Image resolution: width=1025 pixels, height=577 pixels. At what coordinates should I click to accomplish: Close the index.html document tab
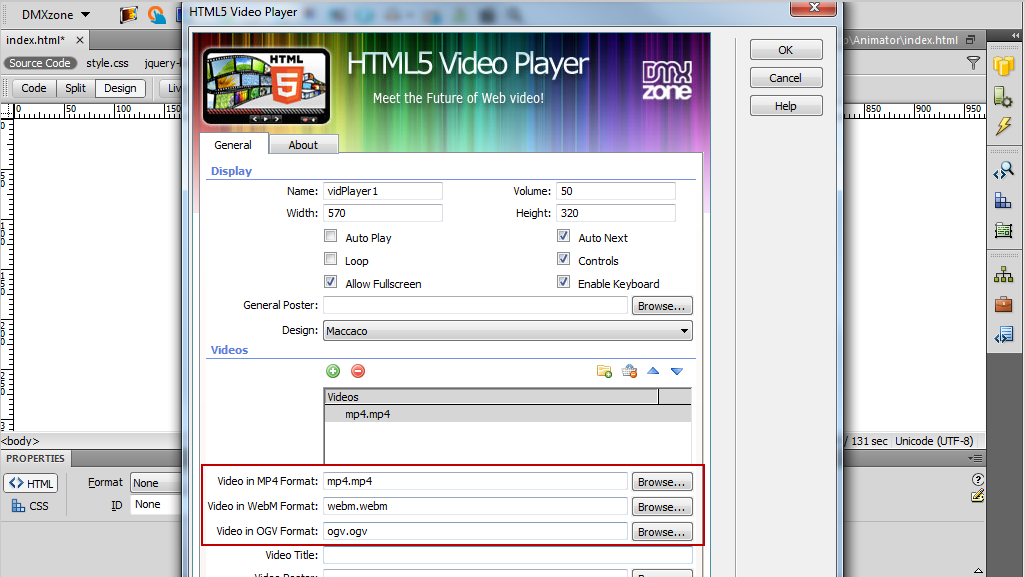80,40
